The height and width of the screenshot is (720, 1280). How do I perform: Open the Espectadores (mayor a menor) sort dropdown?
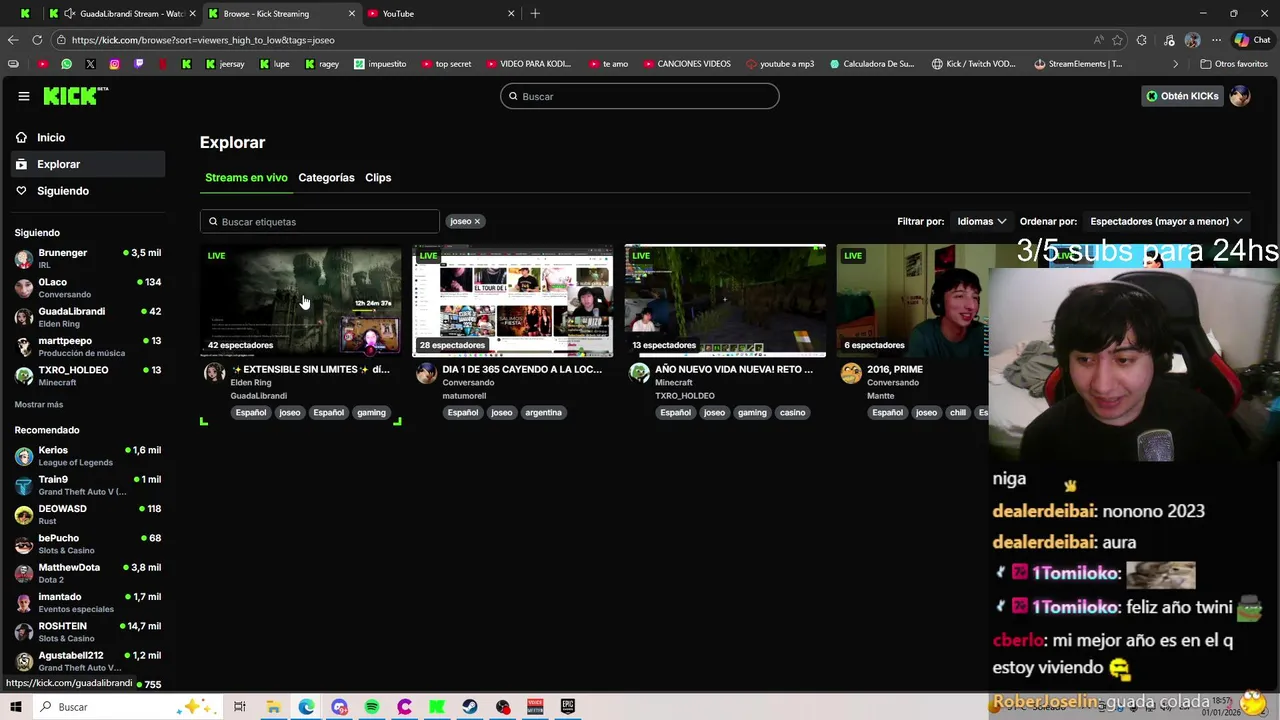pyautogui.click(x=1166, y=222)
